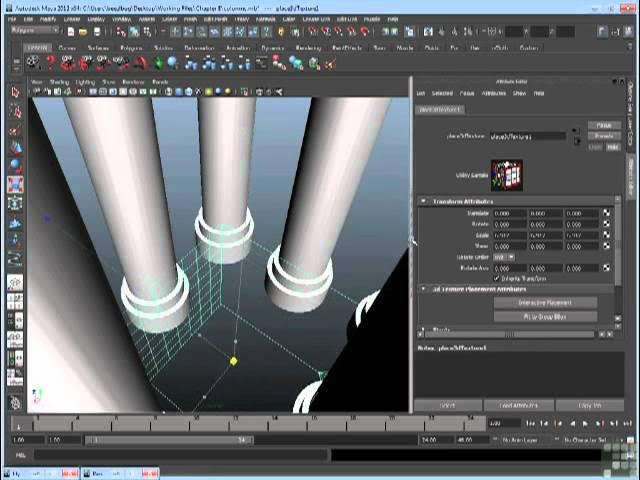
Task: Pick the Rotate tool in toolbox
Action: tap(16, 166)
